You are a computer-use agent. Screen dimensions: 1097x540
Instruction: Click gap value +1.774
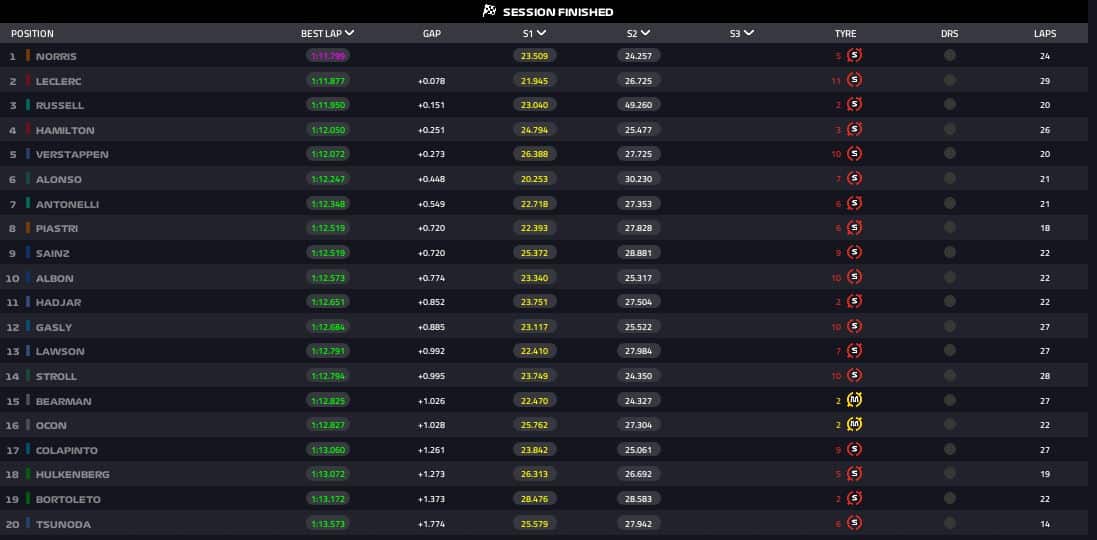[x=432, y=524]
